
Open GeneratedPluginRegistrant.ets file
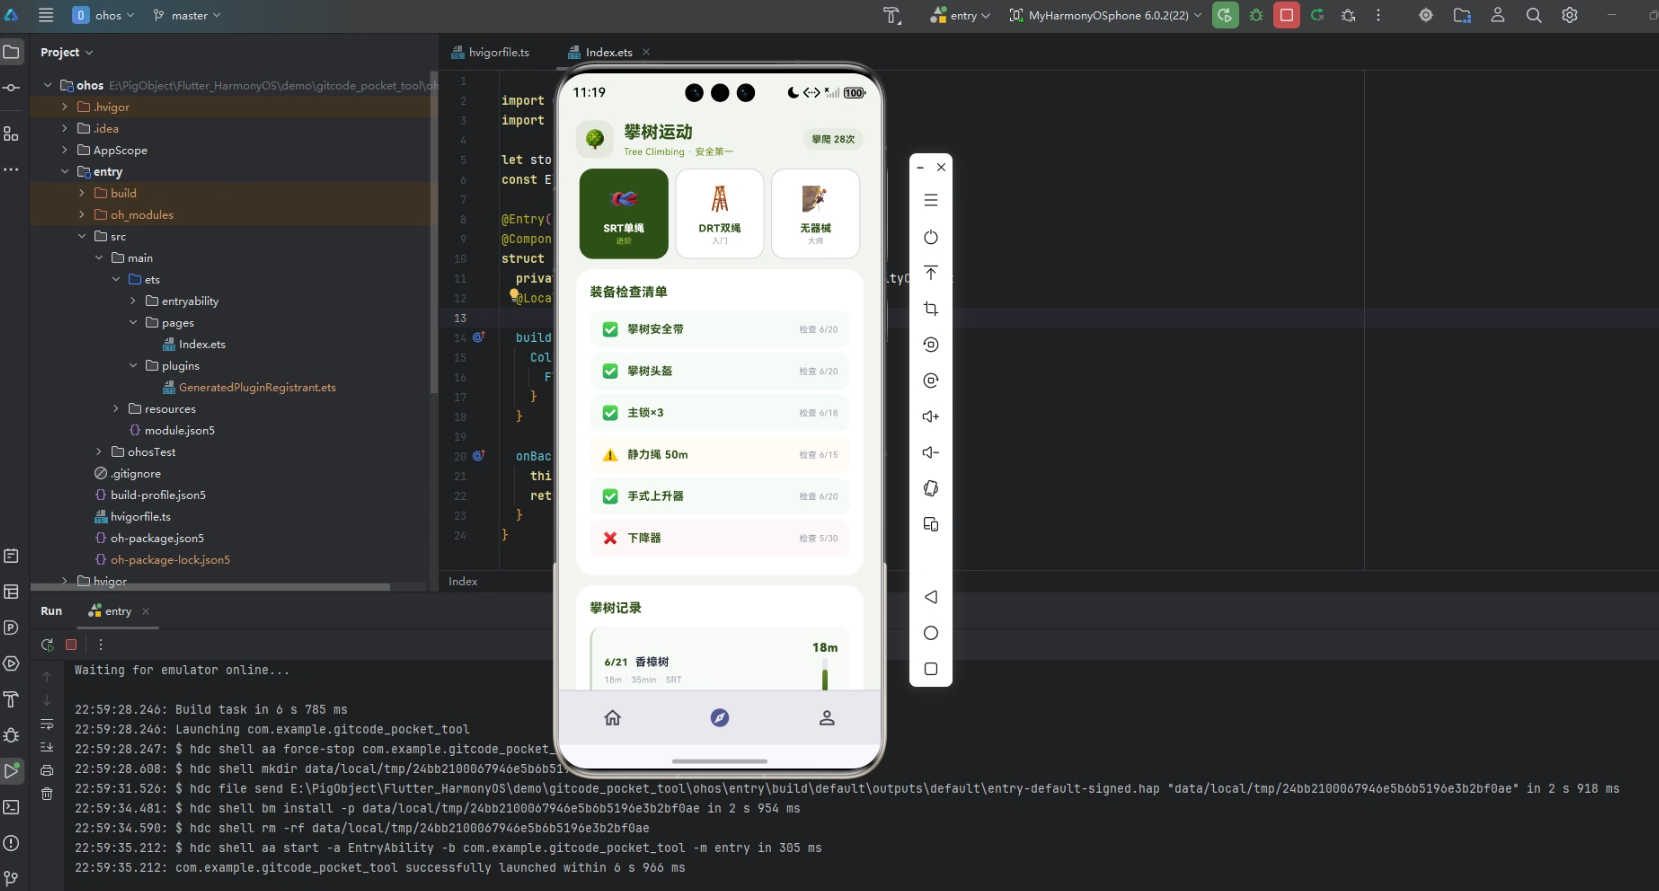point(249,387)
